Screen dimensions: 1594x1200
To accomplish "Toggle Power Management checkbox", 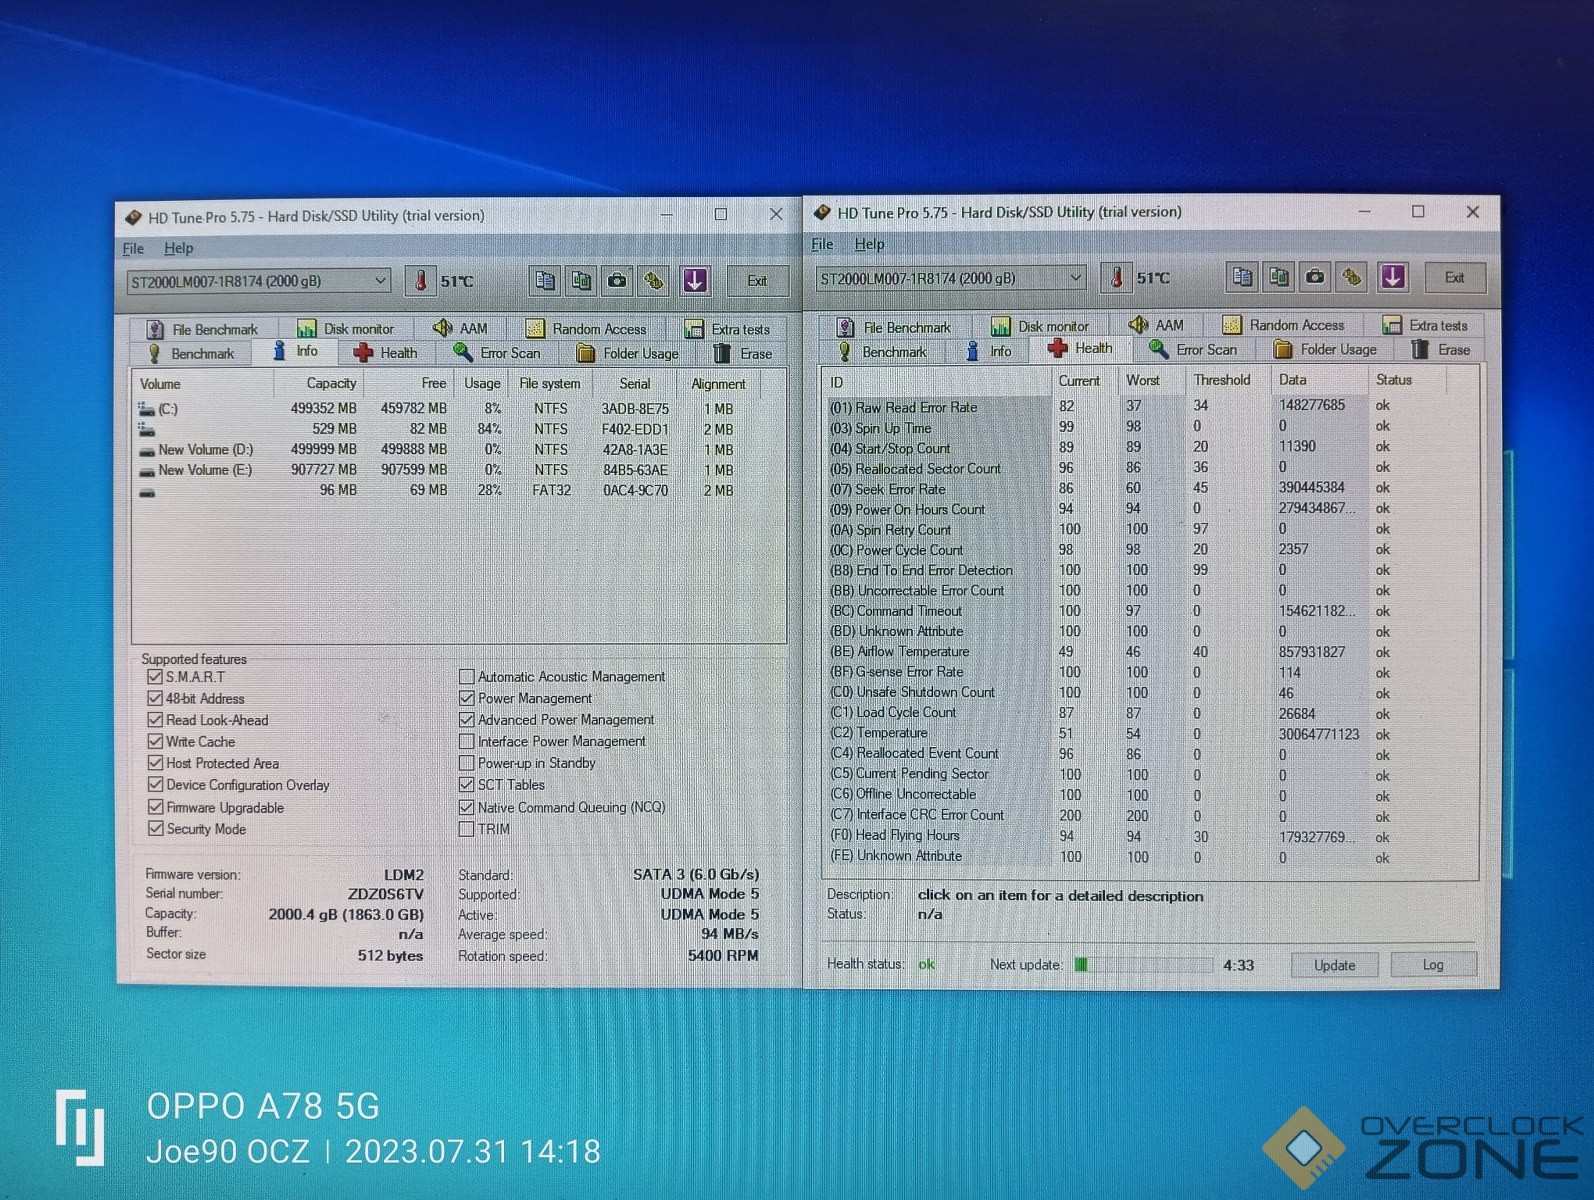I will (x=466, y=698).
